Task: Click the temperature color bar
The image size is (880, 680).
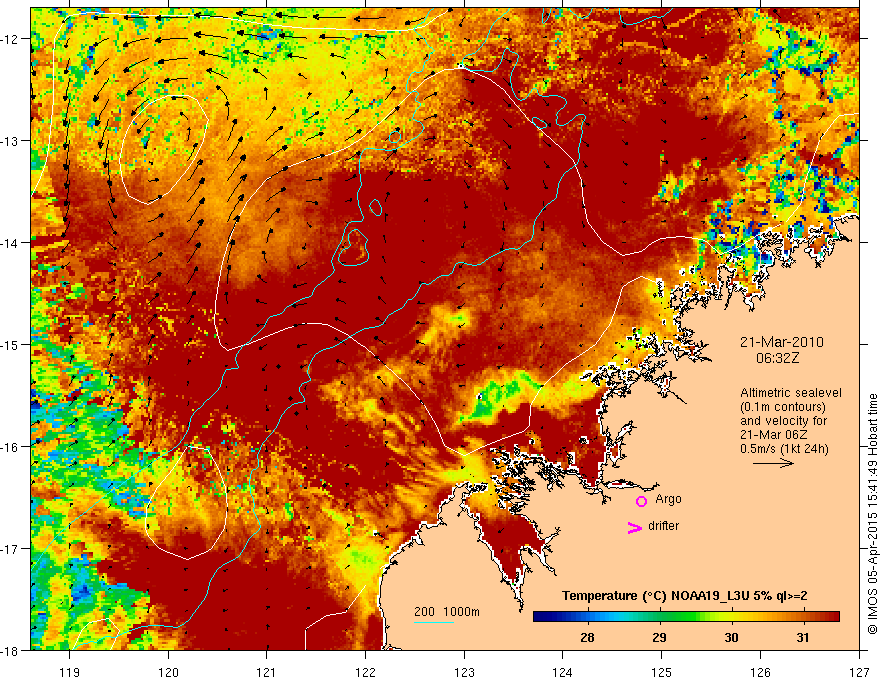Action: [x=686, y=617]
